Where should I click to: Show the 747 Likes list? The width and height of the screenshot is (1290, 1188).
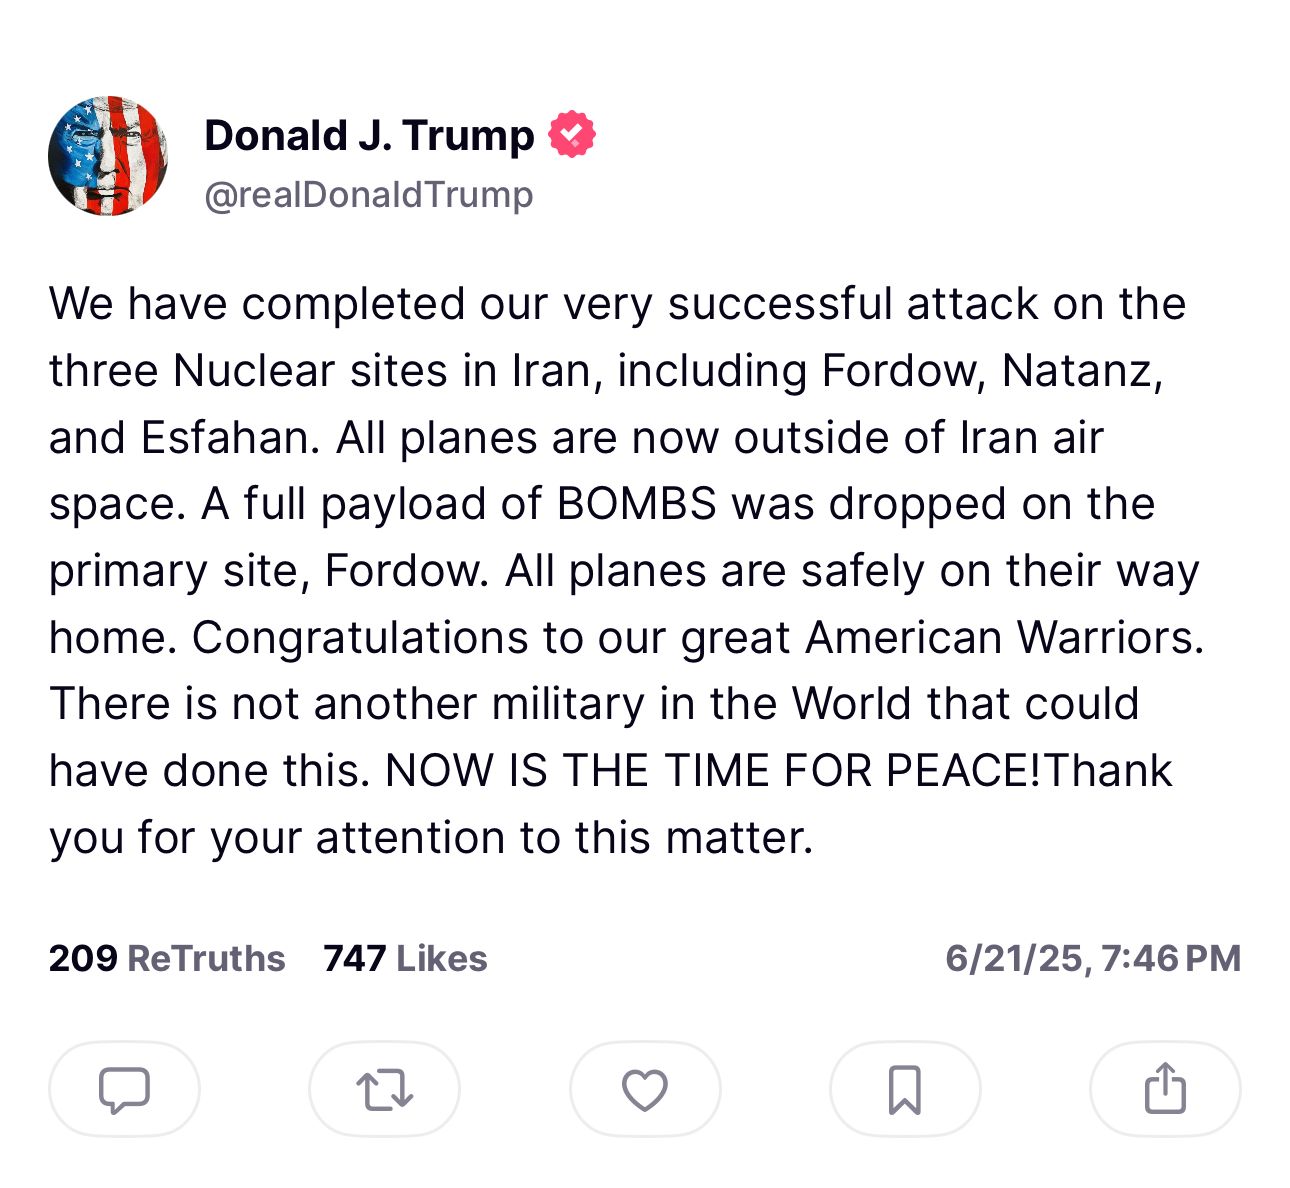click(x=405, y=958)
